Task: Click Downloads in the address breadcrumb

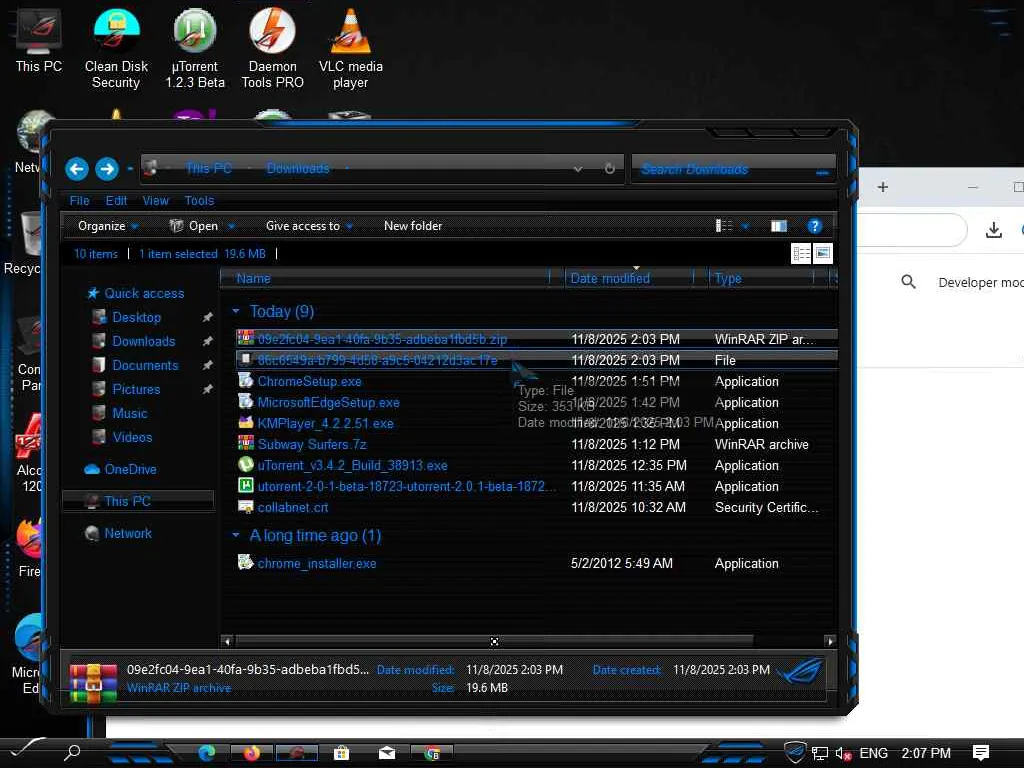Action: pyautogui.click(x=298, y=168)
